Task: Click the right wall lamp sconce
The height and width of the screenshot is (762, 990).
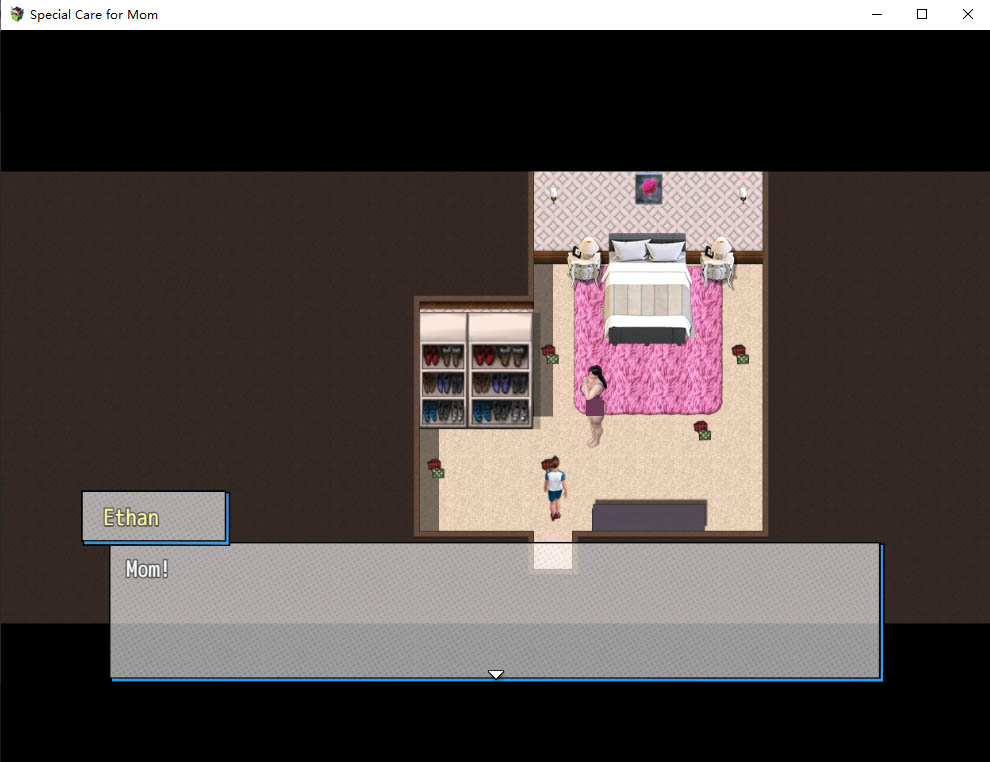Action: coord(743,193)
